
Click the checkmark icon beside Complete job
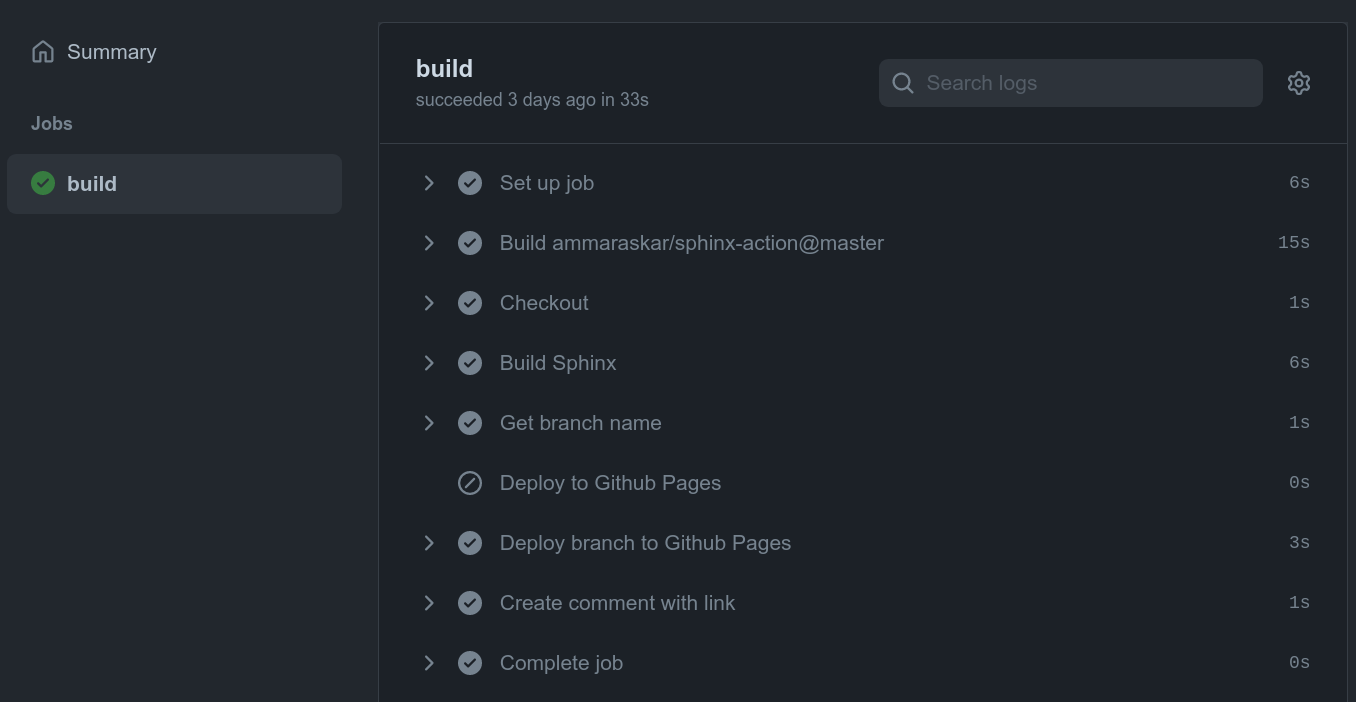tap(470, 663)
